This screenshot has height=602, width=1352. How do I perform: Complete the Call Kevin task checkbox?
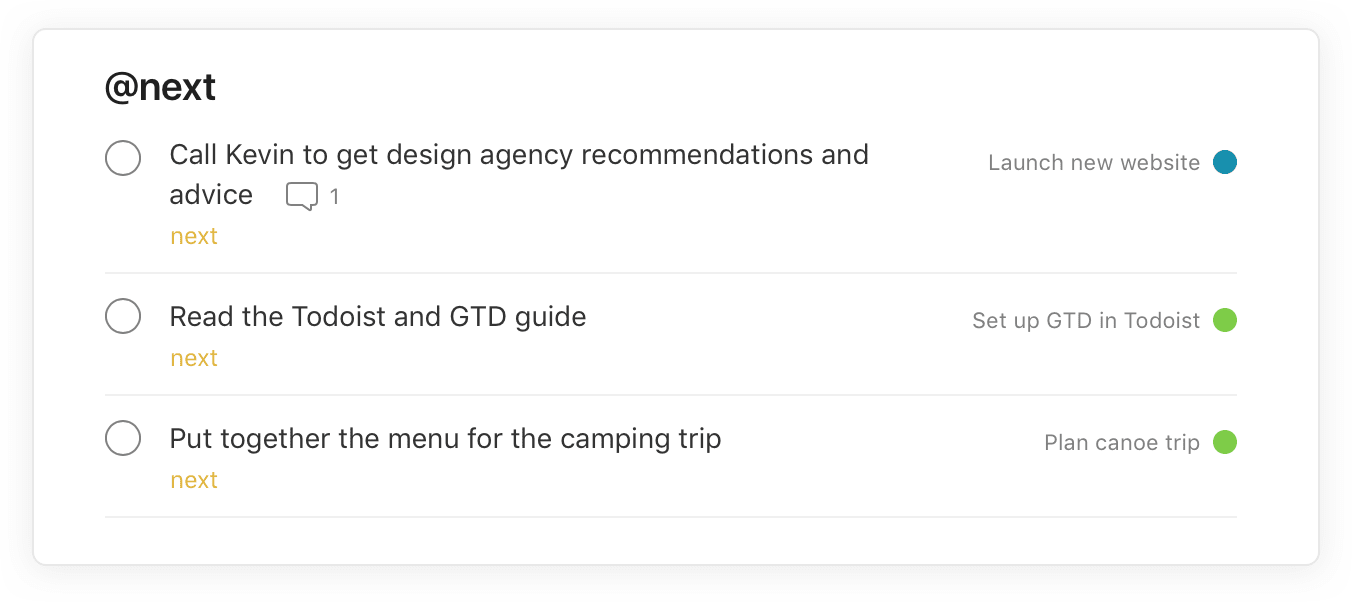tap(123, 157)
